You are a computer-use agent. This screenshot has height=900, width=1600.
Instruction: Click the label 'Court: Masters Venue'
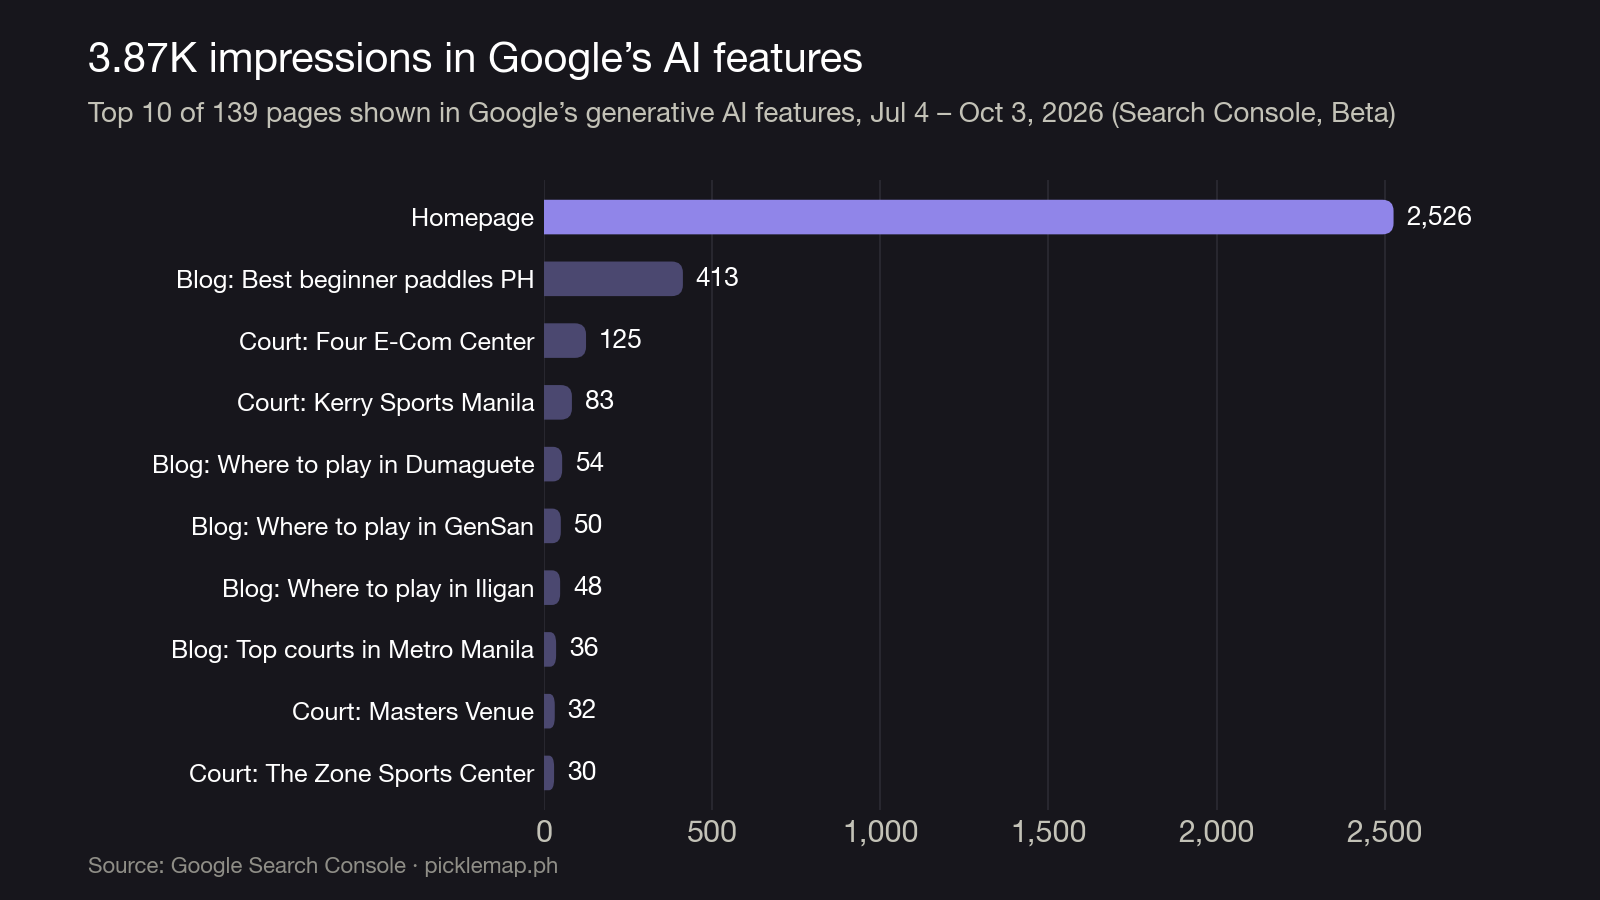[x=413, y=712]
